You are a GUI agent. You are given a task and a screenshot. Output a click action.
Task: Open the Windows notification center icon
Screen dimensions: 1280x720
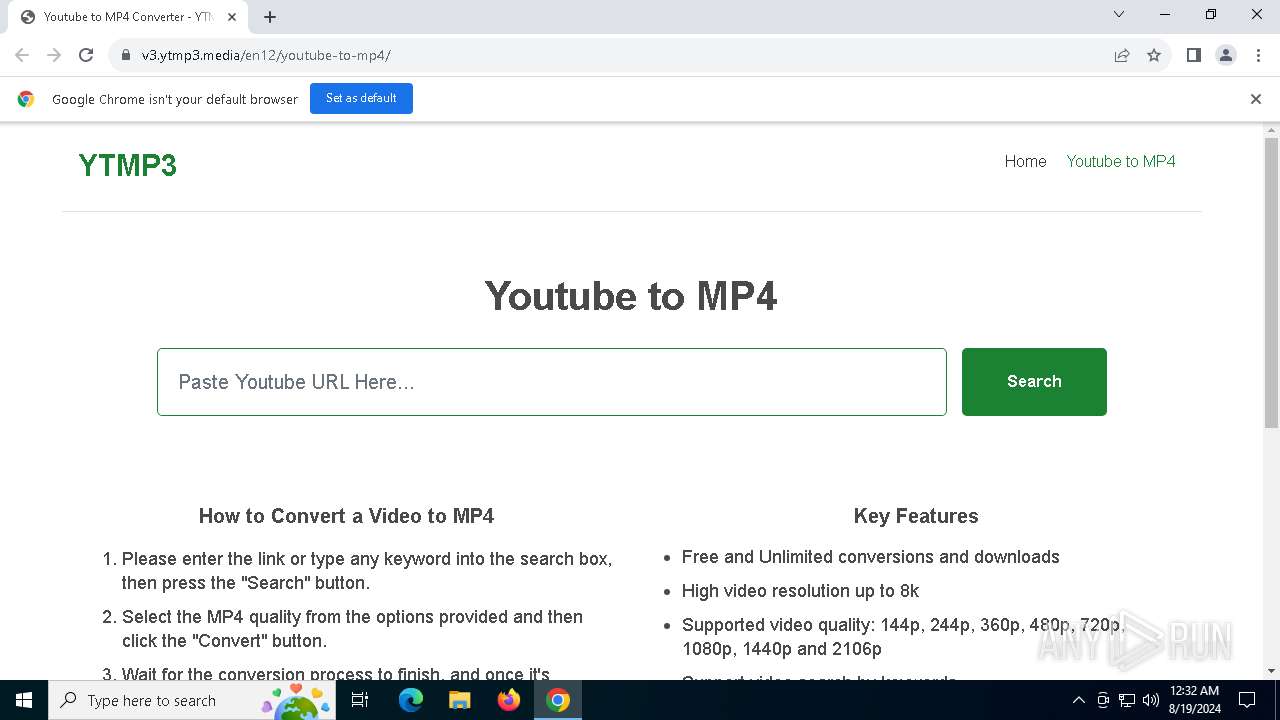[x=1247, y=700]
